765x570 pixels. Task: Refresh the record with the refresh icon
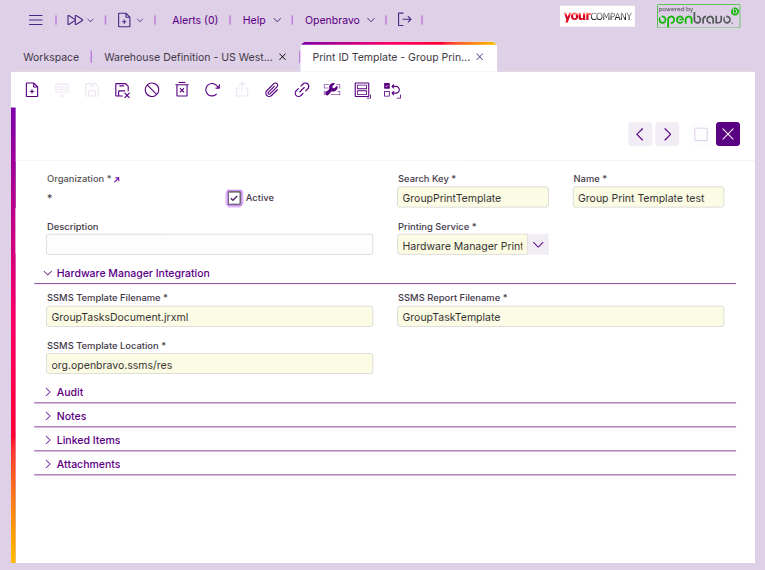[212, 90]
